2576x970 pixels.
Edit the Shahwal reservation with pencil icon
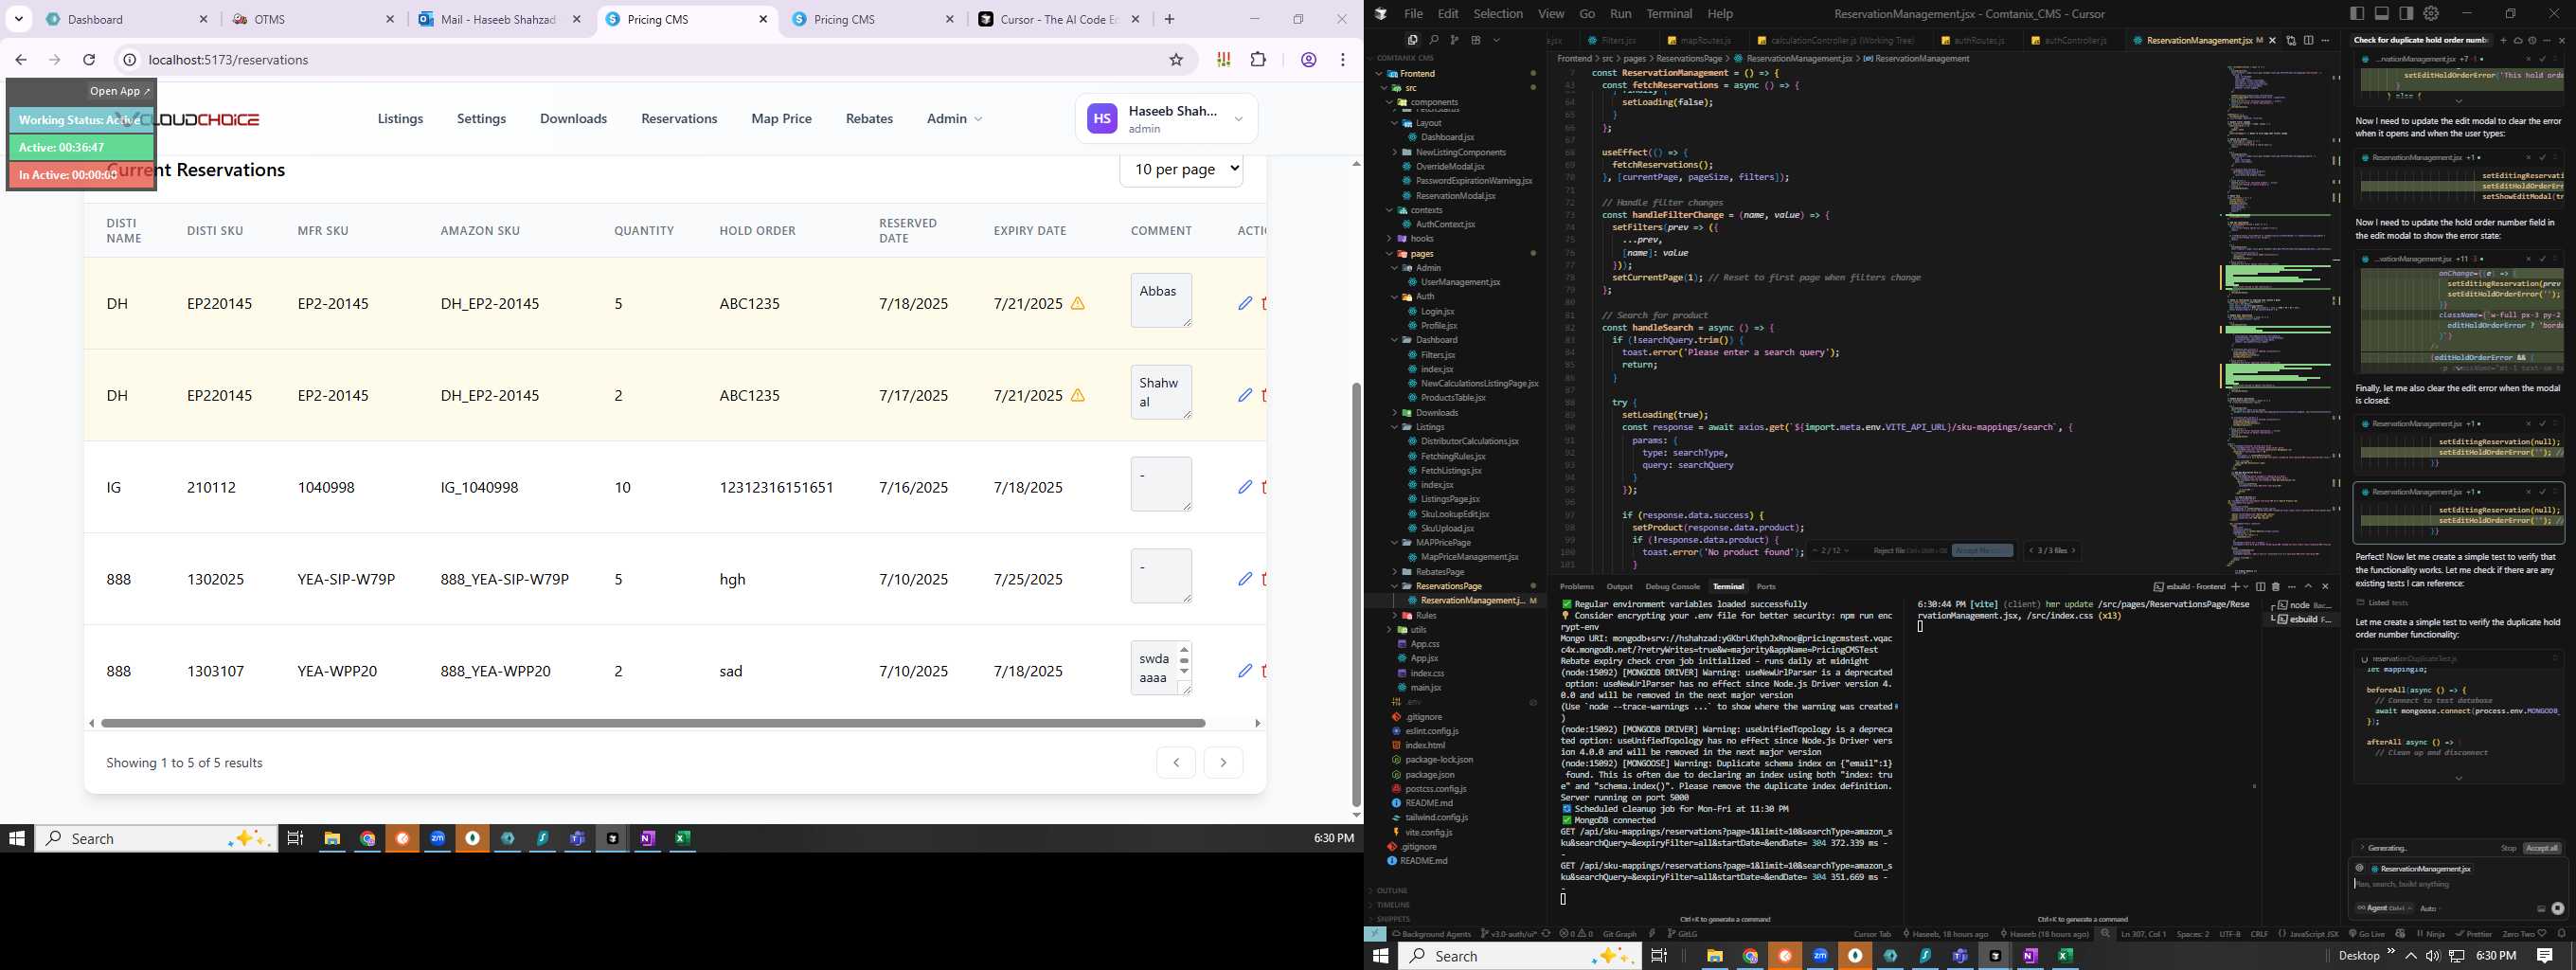(1244, 395)
